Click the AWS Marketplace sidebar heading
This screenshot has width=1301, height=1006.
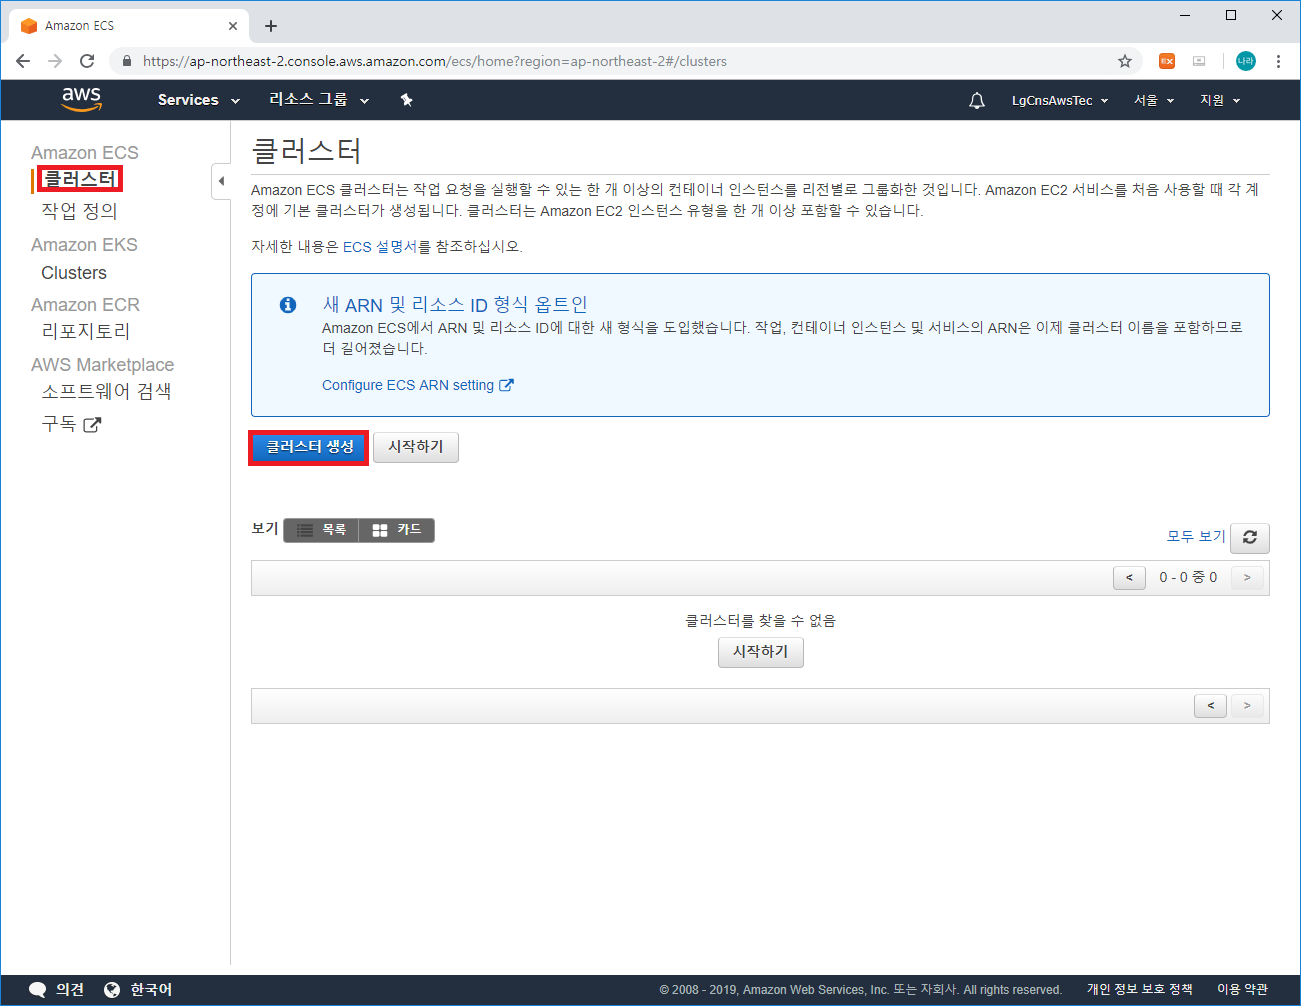point(102,365)
